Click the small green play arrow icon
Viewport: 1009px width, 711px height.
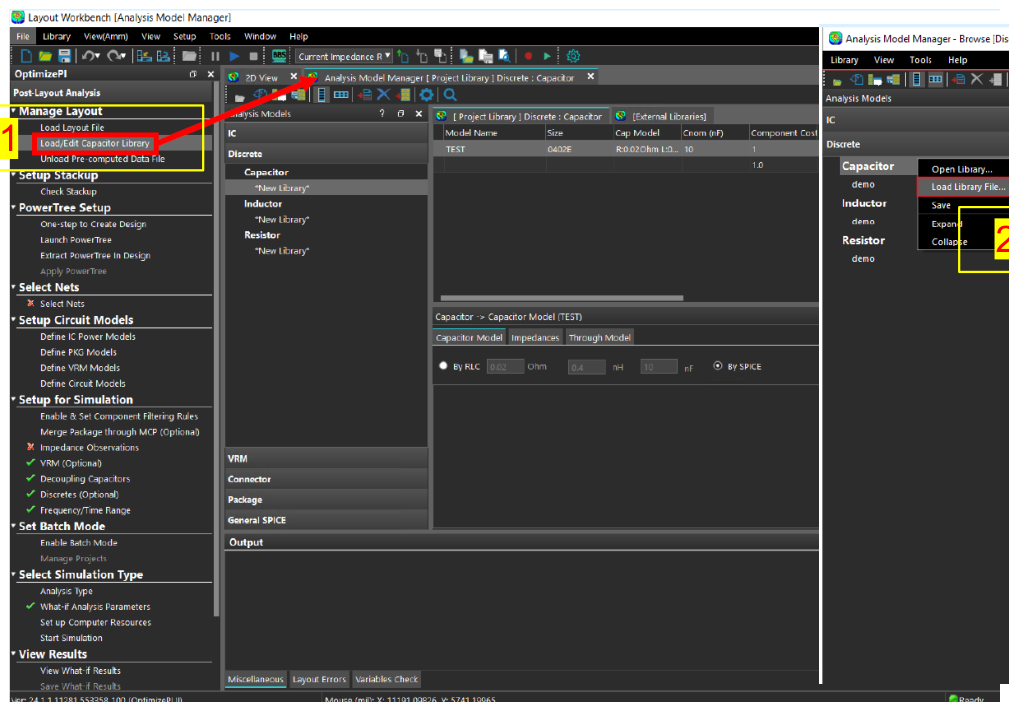pyautogui.click(x=547, y=57)
